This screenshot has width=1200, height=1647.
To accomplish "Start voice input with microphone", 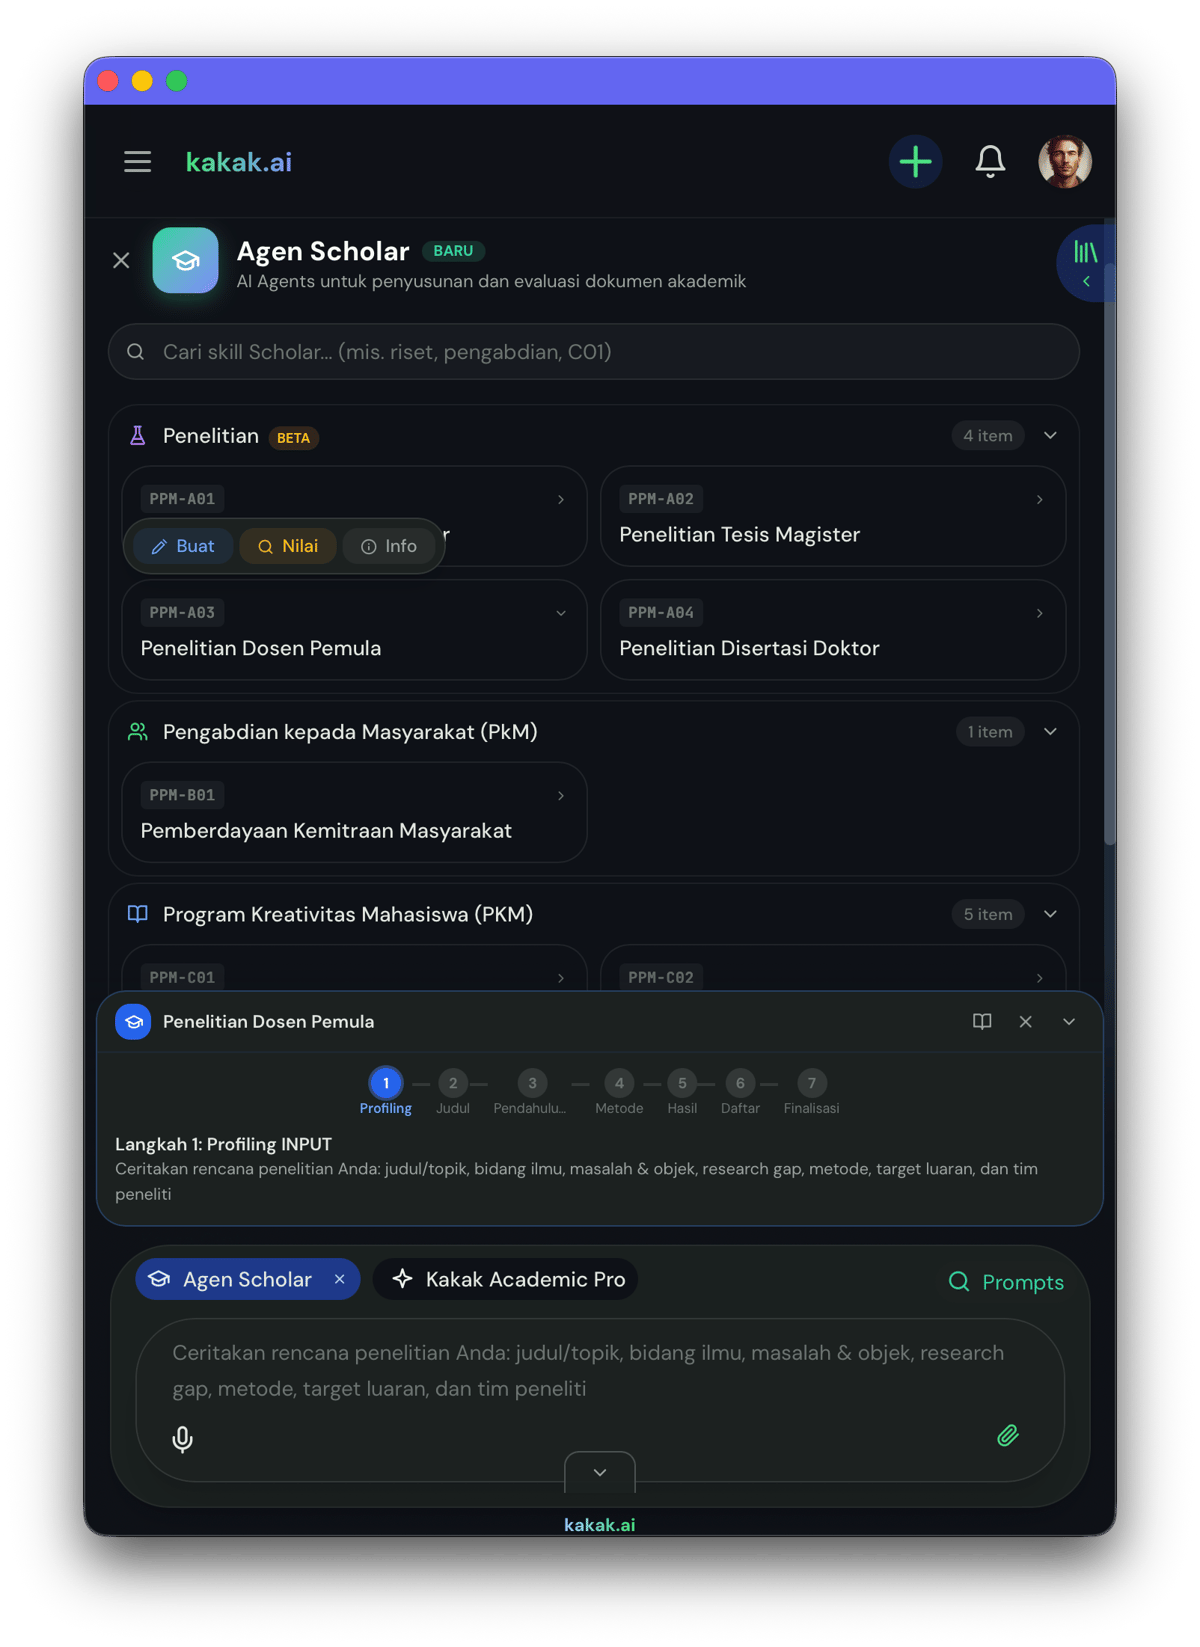I will (x=183, y=1439).
